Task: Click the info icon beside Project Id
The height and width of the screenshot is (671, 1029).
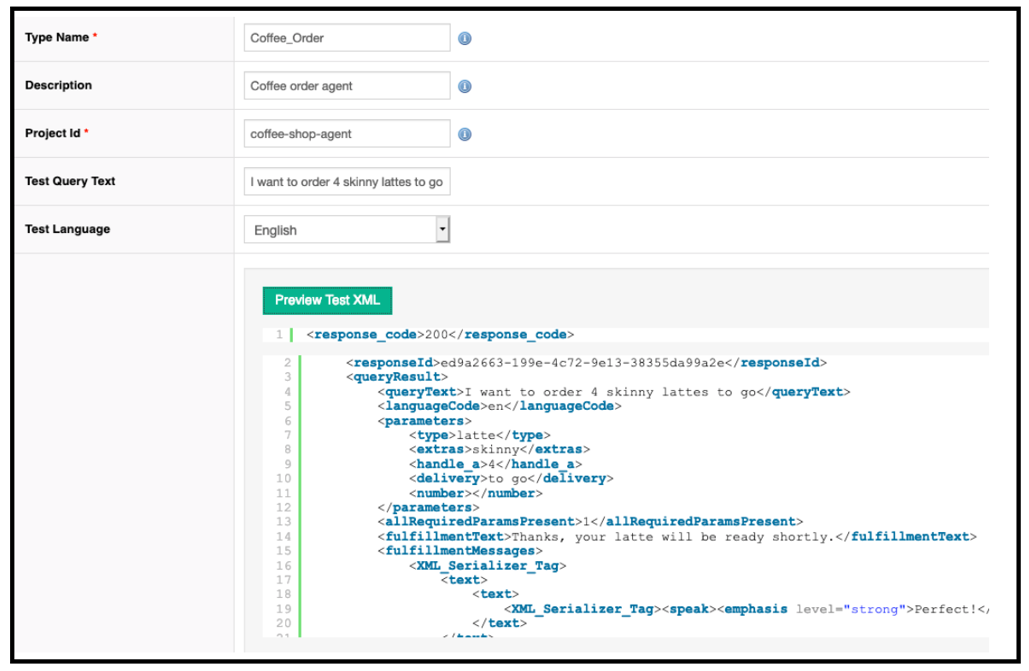Action: (x=465, y=134)
